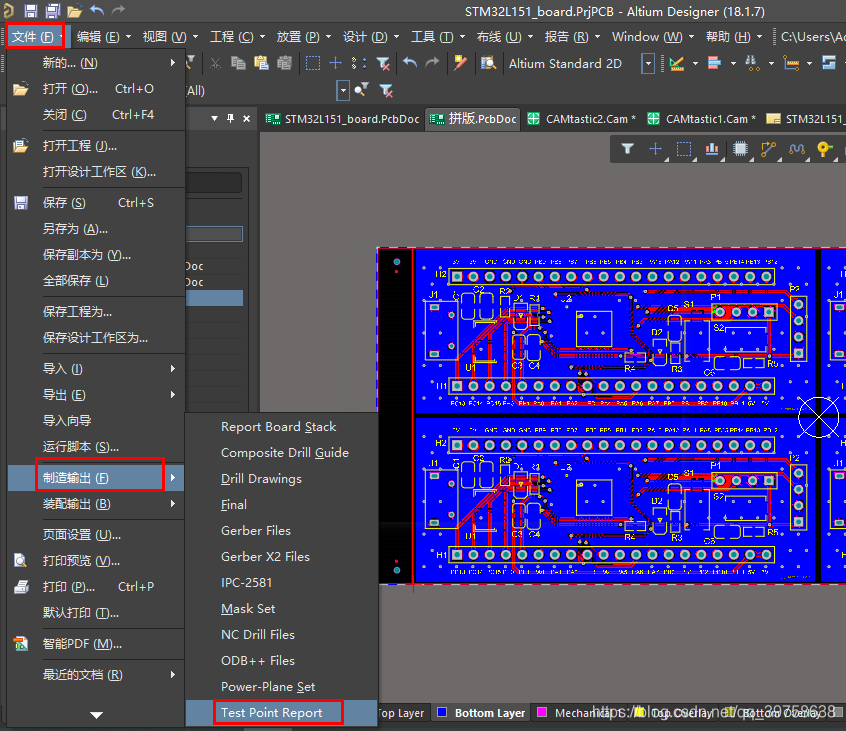Expand the 装配输出 (B) submenu
The width and height of the screenshot is (846, 731).
click(96, 504)
